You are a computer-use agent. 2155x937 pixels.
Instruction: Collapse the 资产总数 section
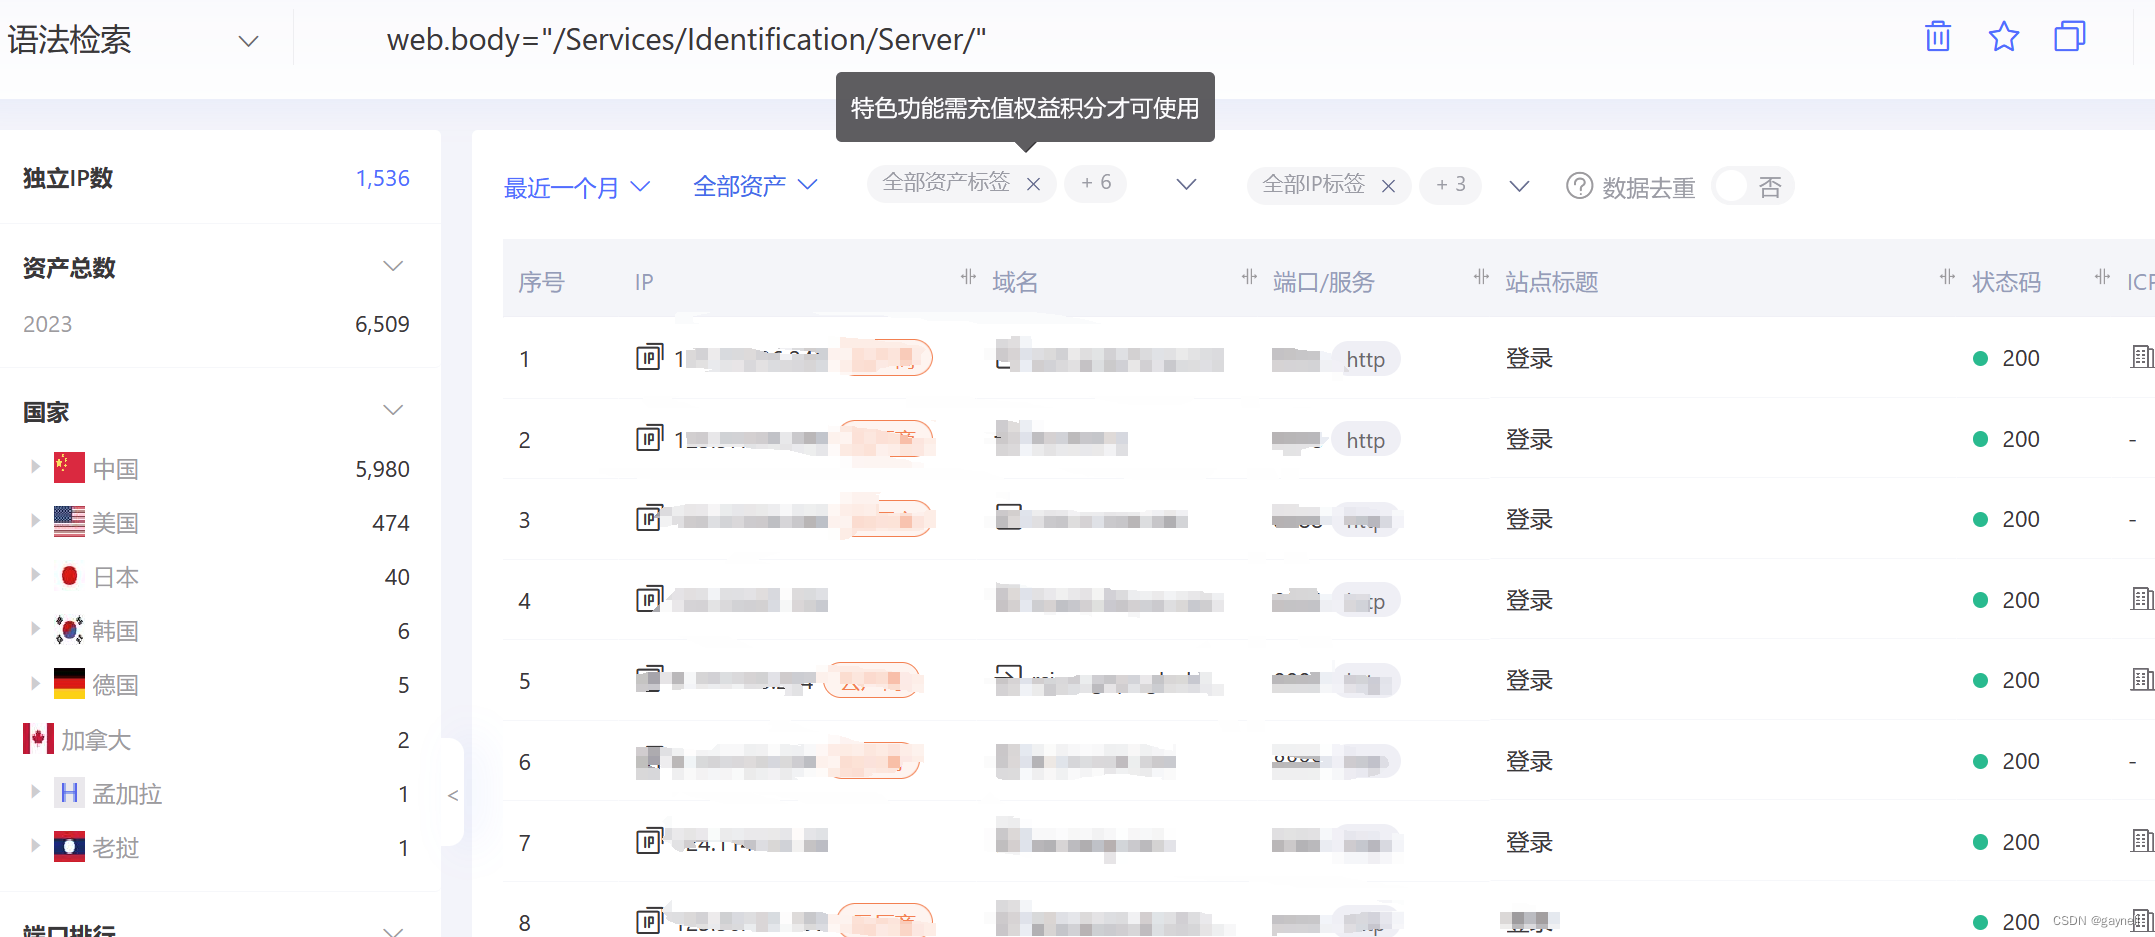393,266
